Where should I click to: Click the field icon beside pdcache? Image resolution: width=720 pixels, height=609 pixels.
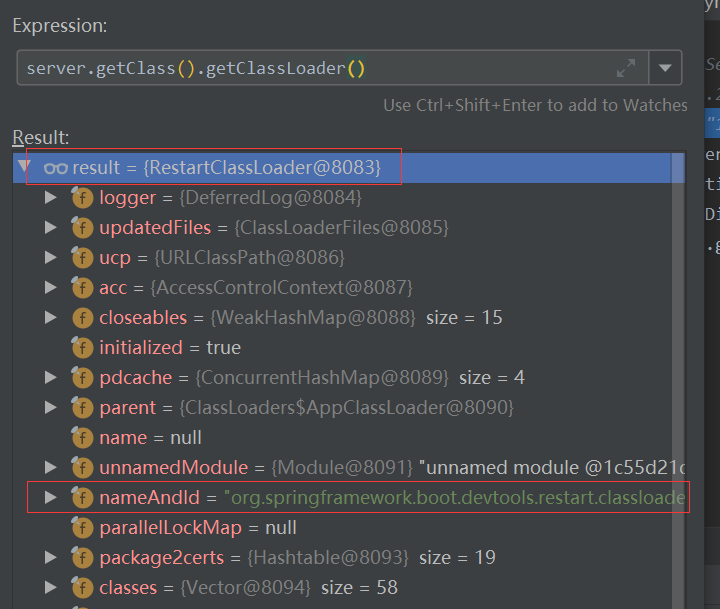(82, 378)
